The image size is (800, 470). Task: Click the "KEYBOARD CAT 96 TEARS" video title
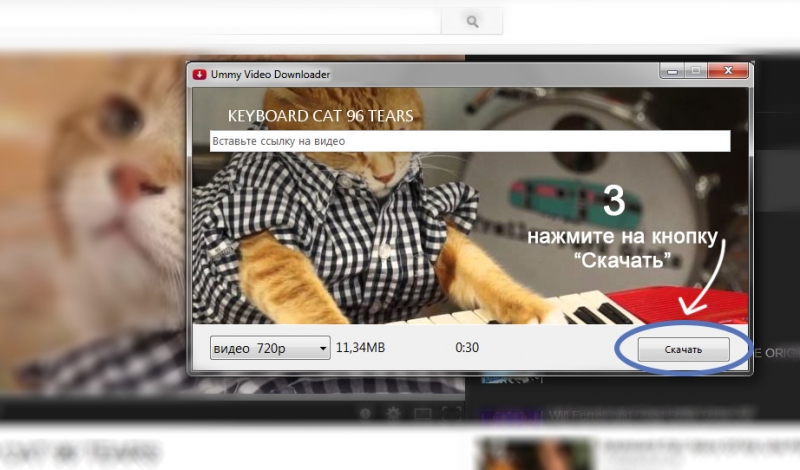coord(321,116)
